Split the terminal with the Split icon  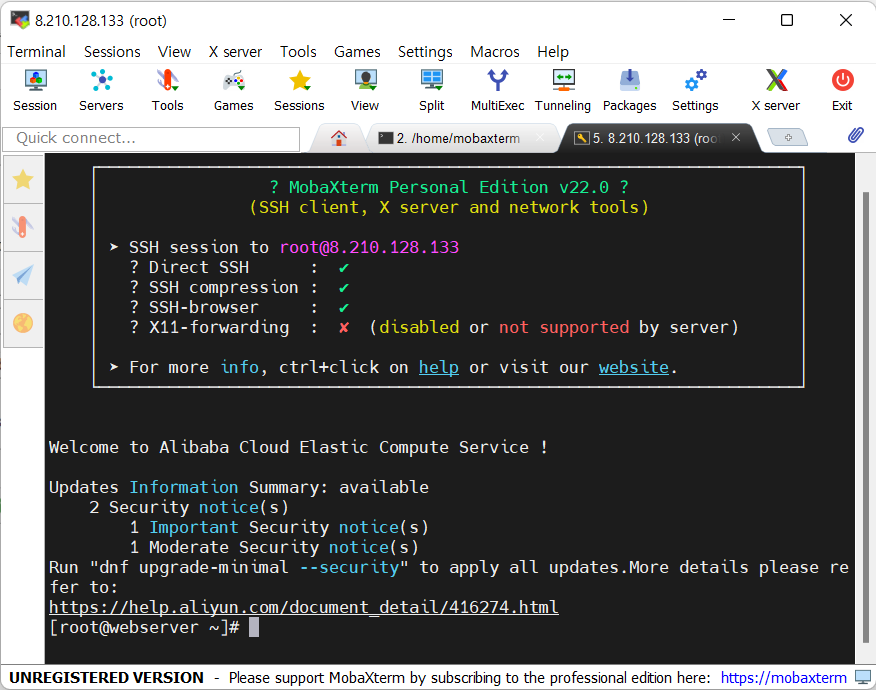432,90
